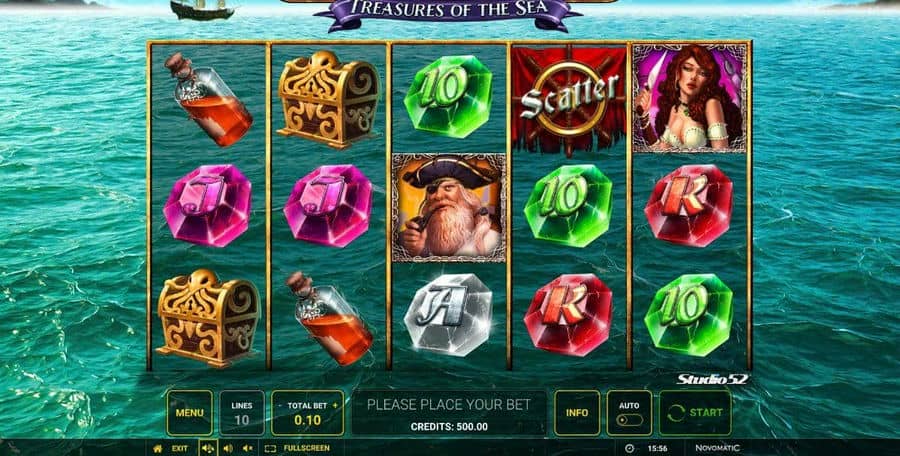This screenshot has width=900, height=456.
Task: Click the red-haired pirate woman symbol
Action: pyautogui.click(x=689, y=99)
